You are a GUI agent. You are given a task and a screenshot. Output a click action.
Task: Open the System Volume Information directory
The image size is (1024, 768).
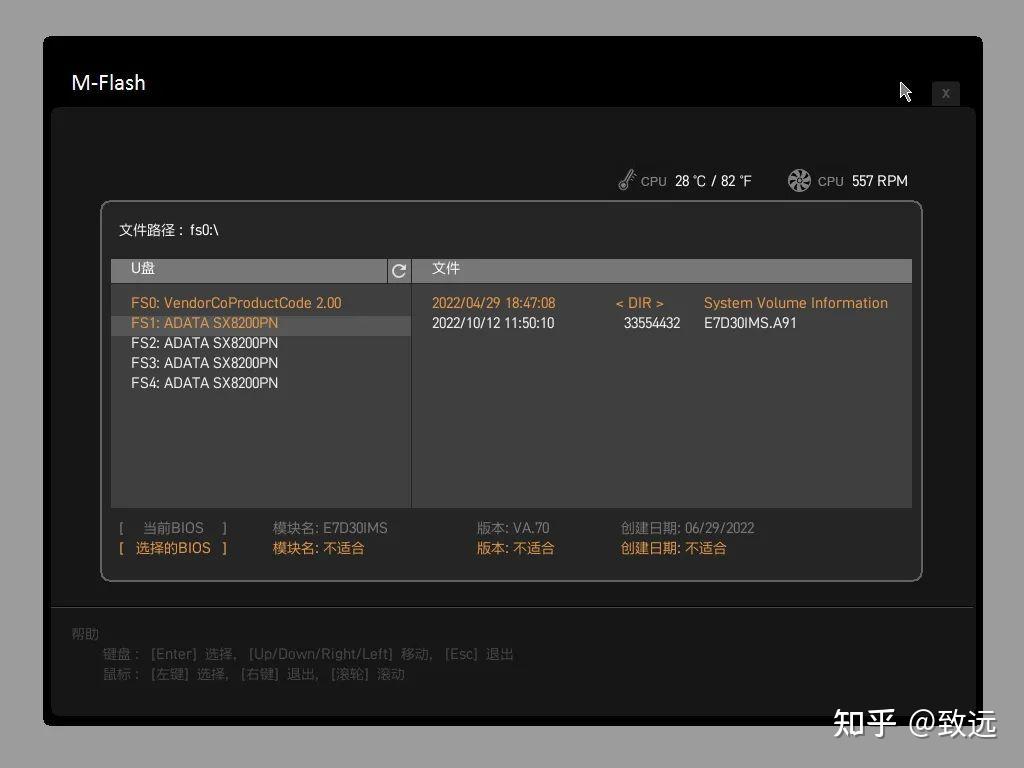(x=795, y=302)
